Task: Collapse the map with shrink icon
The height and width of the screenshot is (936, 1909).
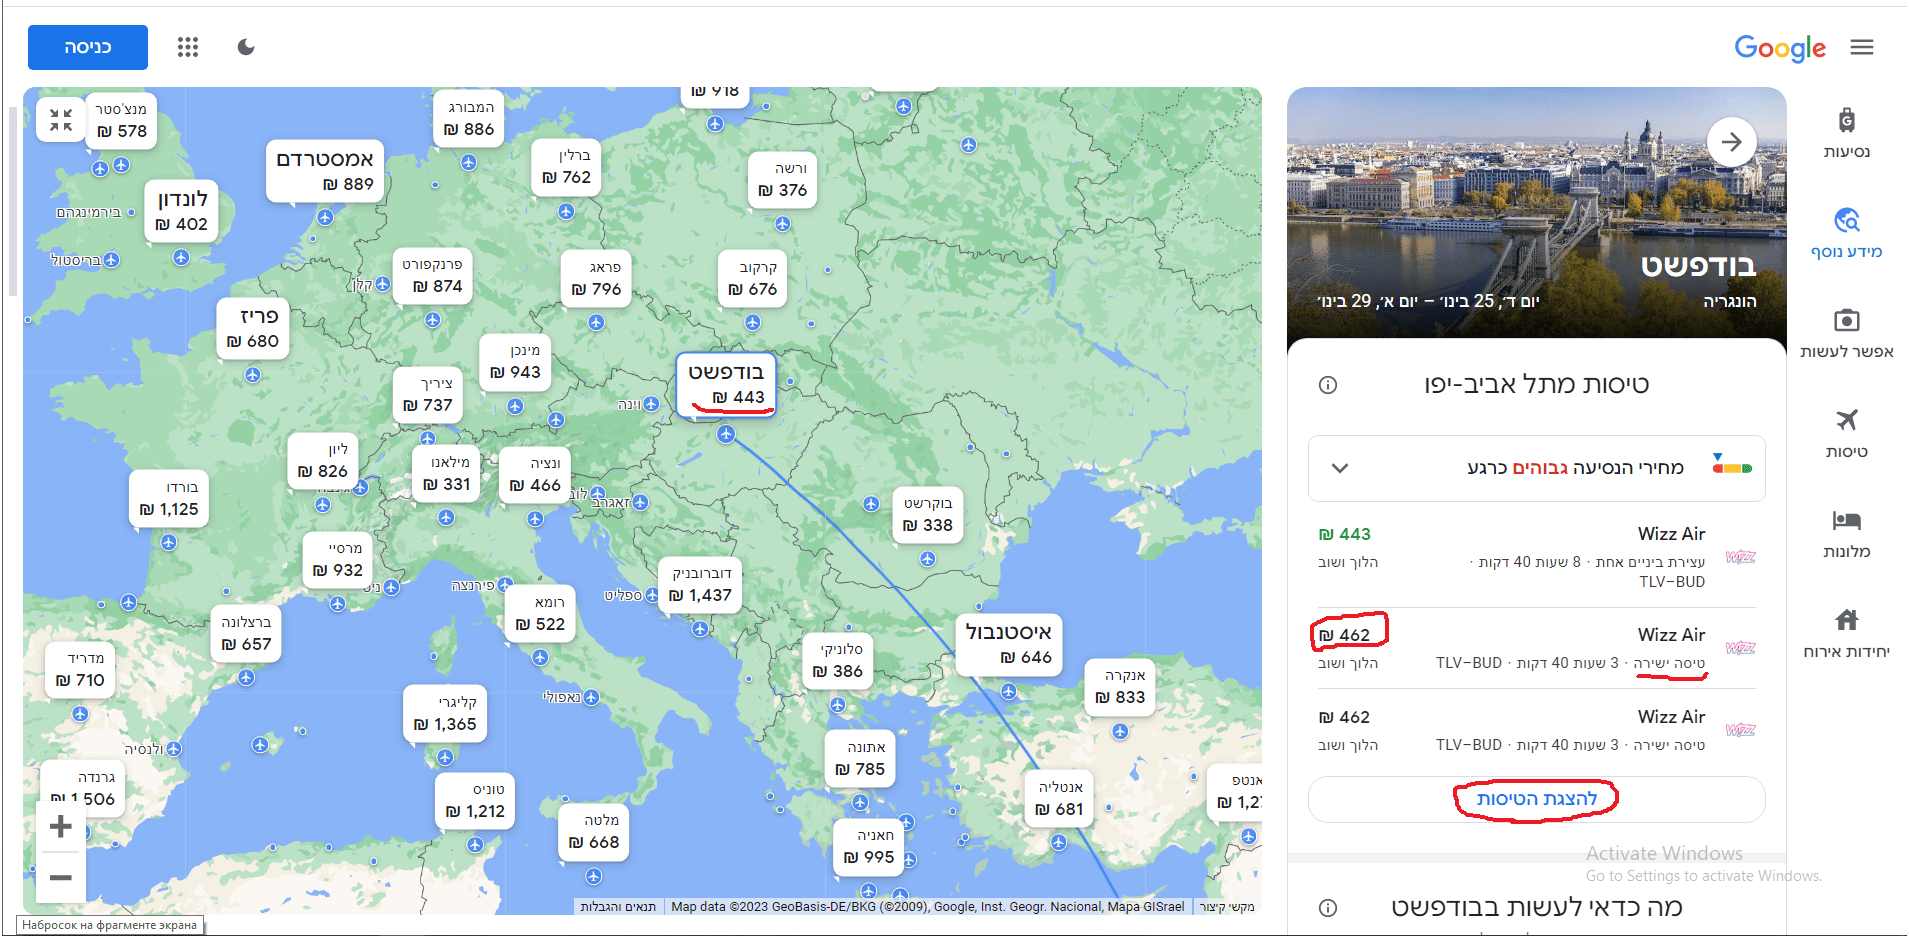Action: 61,120
